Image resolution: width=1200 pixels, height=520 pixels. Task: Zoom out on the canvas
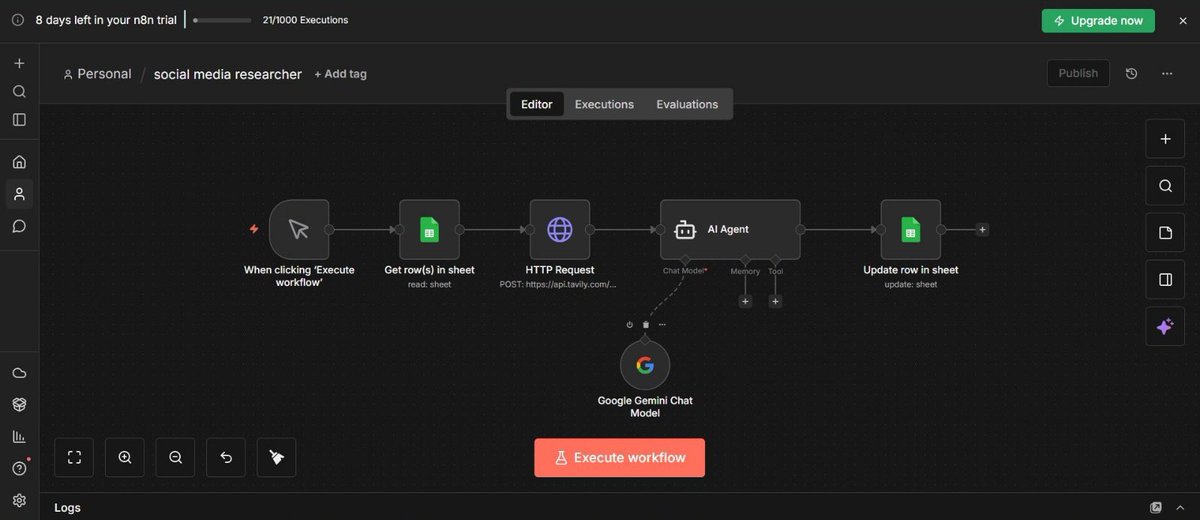(175, 457)
